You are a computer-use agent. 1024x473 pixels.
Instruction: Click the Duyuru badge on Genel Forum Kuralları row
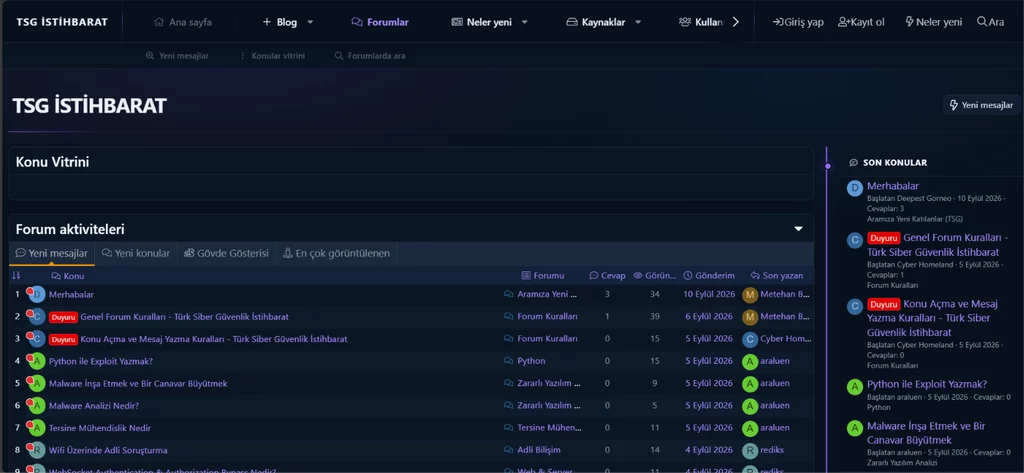coord(63,318)
